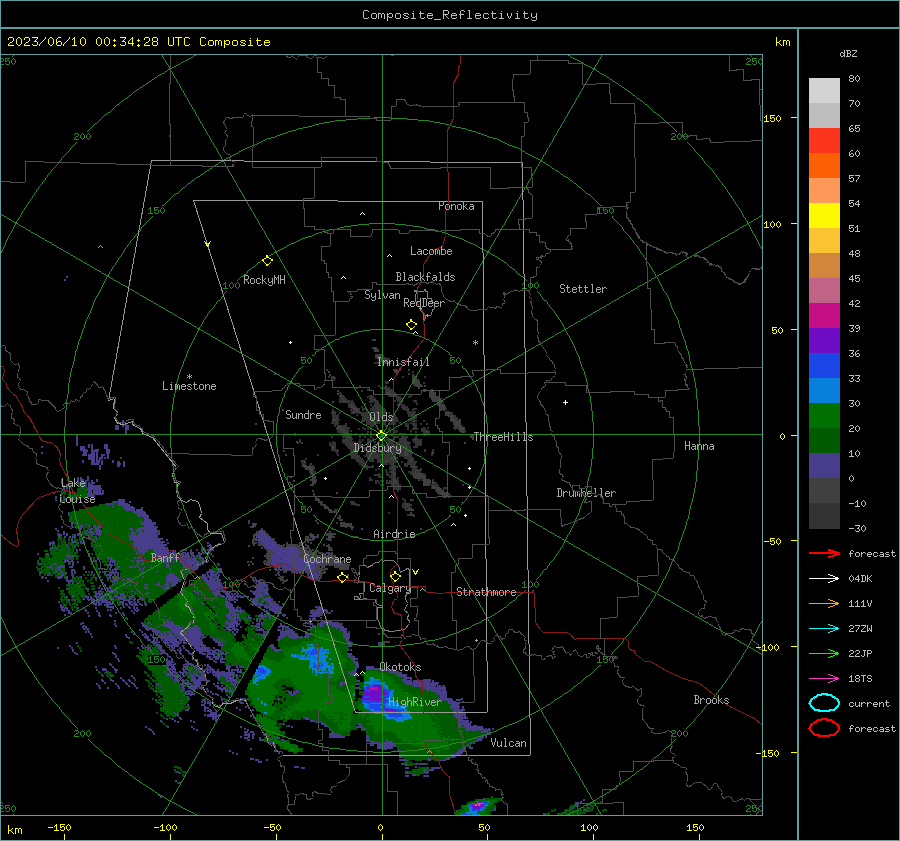Click the orange 111V arrow icon
Screen dimensions: 900x841
point(824,603)
